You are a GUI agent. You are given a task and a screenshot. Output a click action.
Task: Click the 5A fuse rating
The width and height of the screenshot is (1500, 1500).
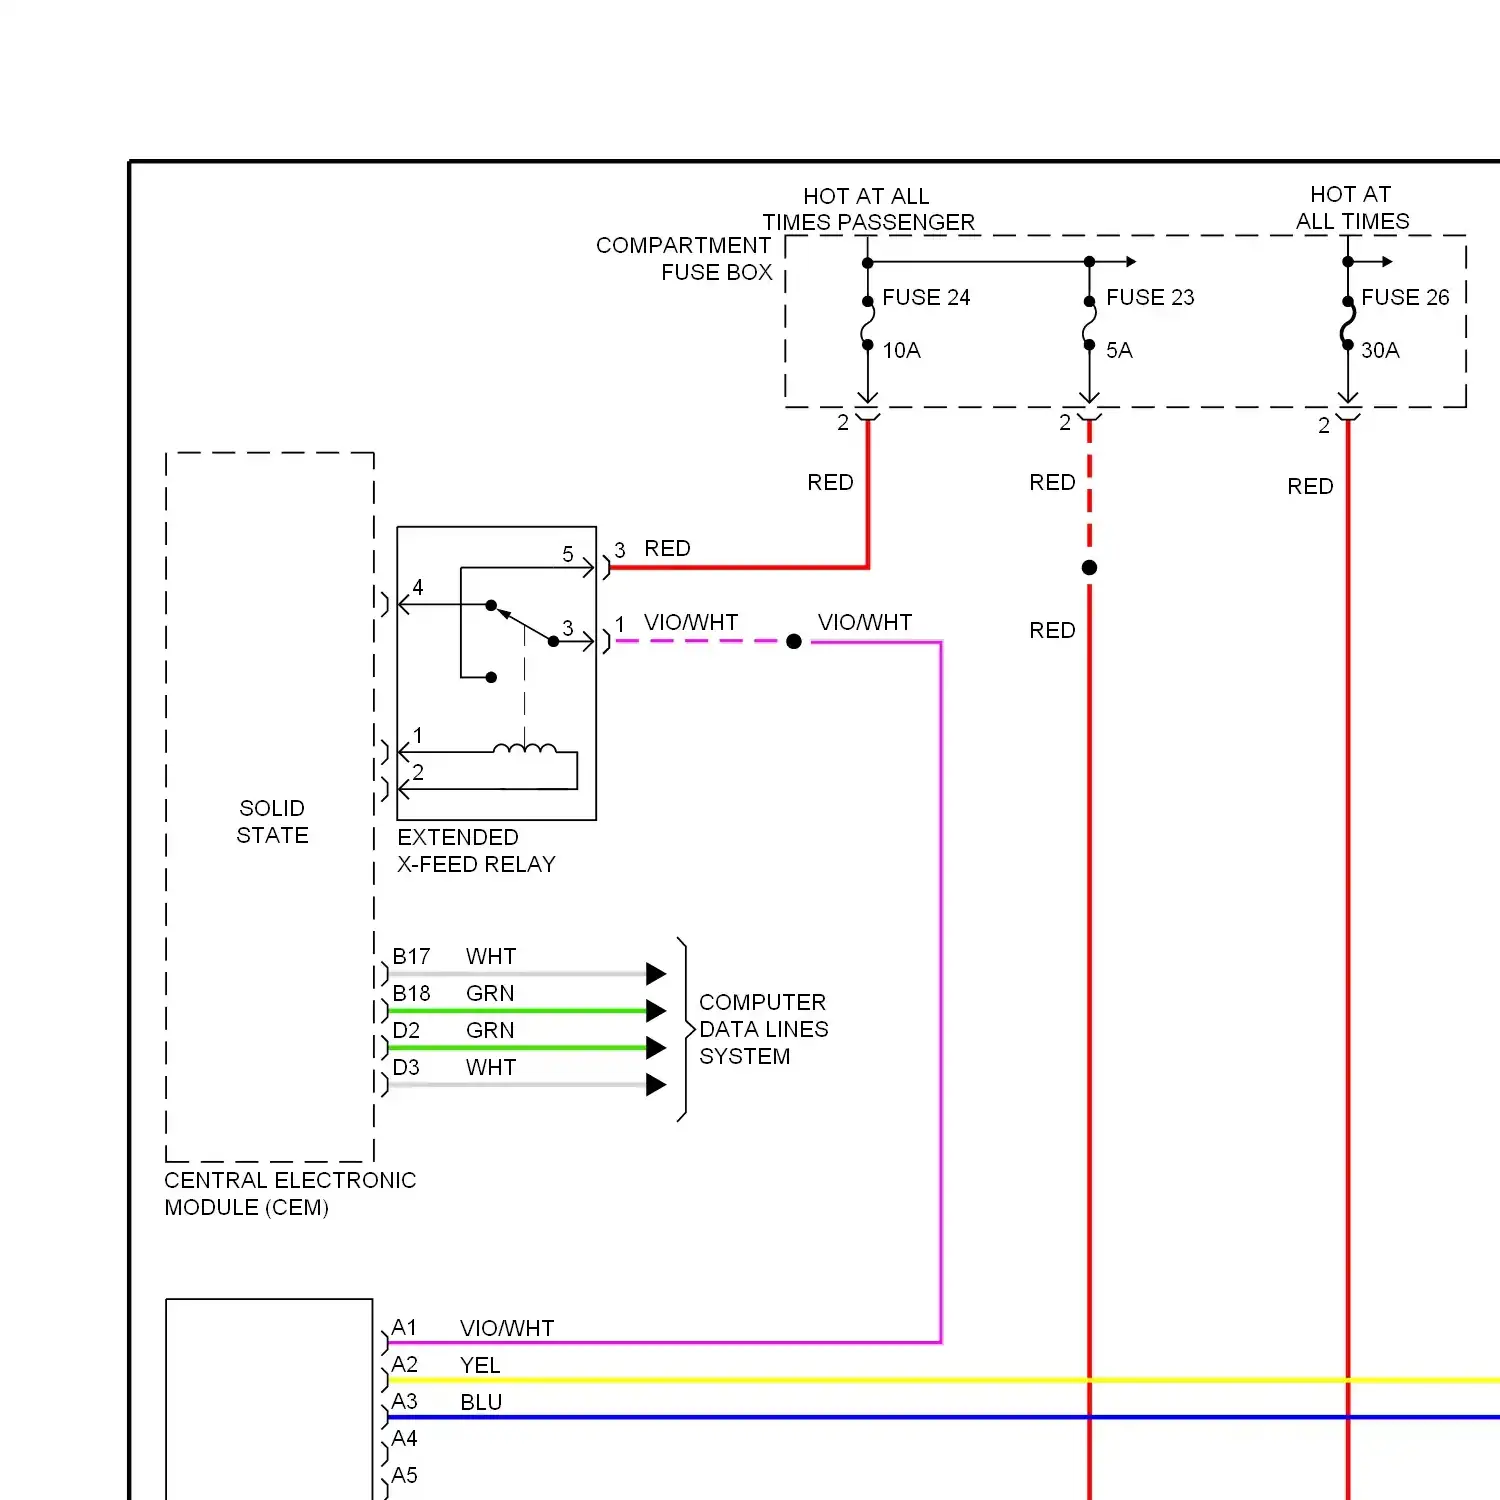pos(1119,350)
